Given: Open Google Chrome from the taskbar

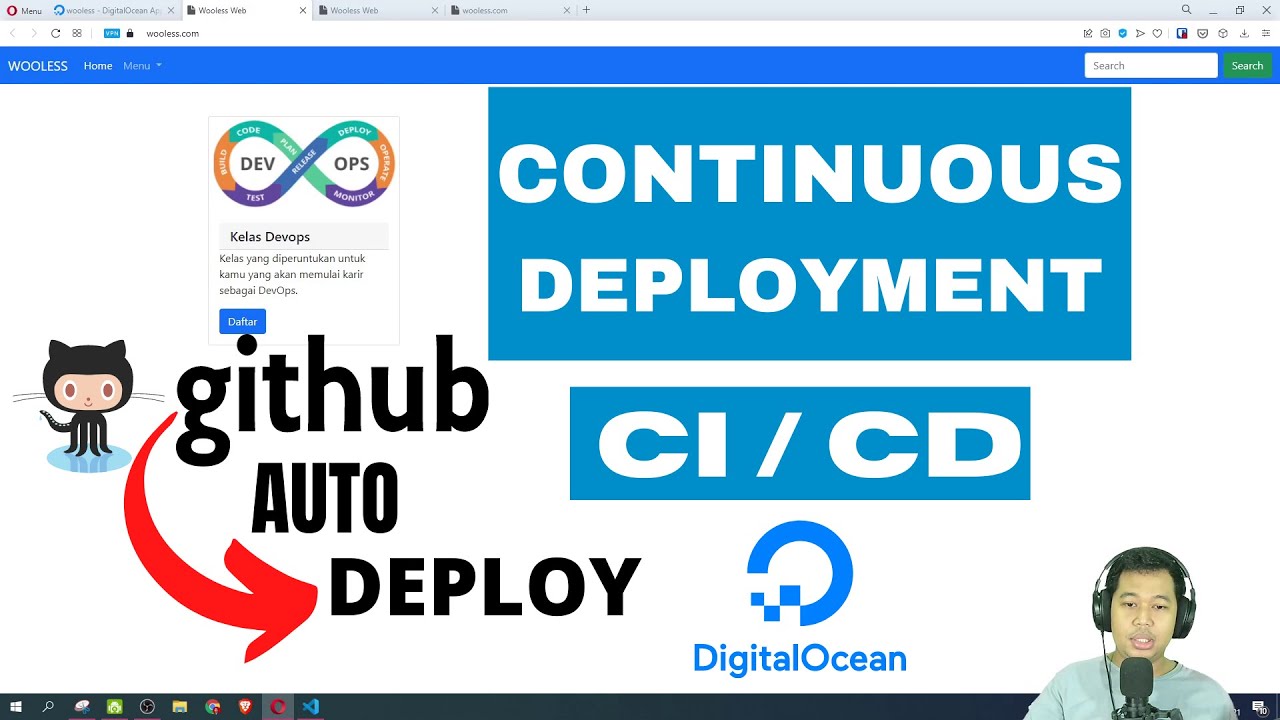Looking at the screenshot, I should [213, 707].
